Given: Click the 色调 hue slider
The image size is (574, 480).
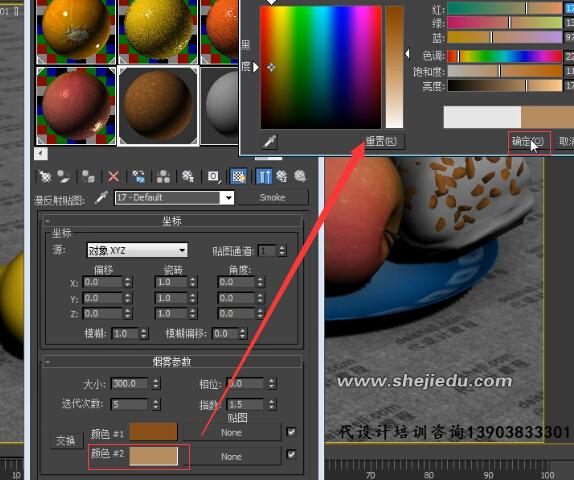Looking at the screenshot, I should (x=505, y=56).
